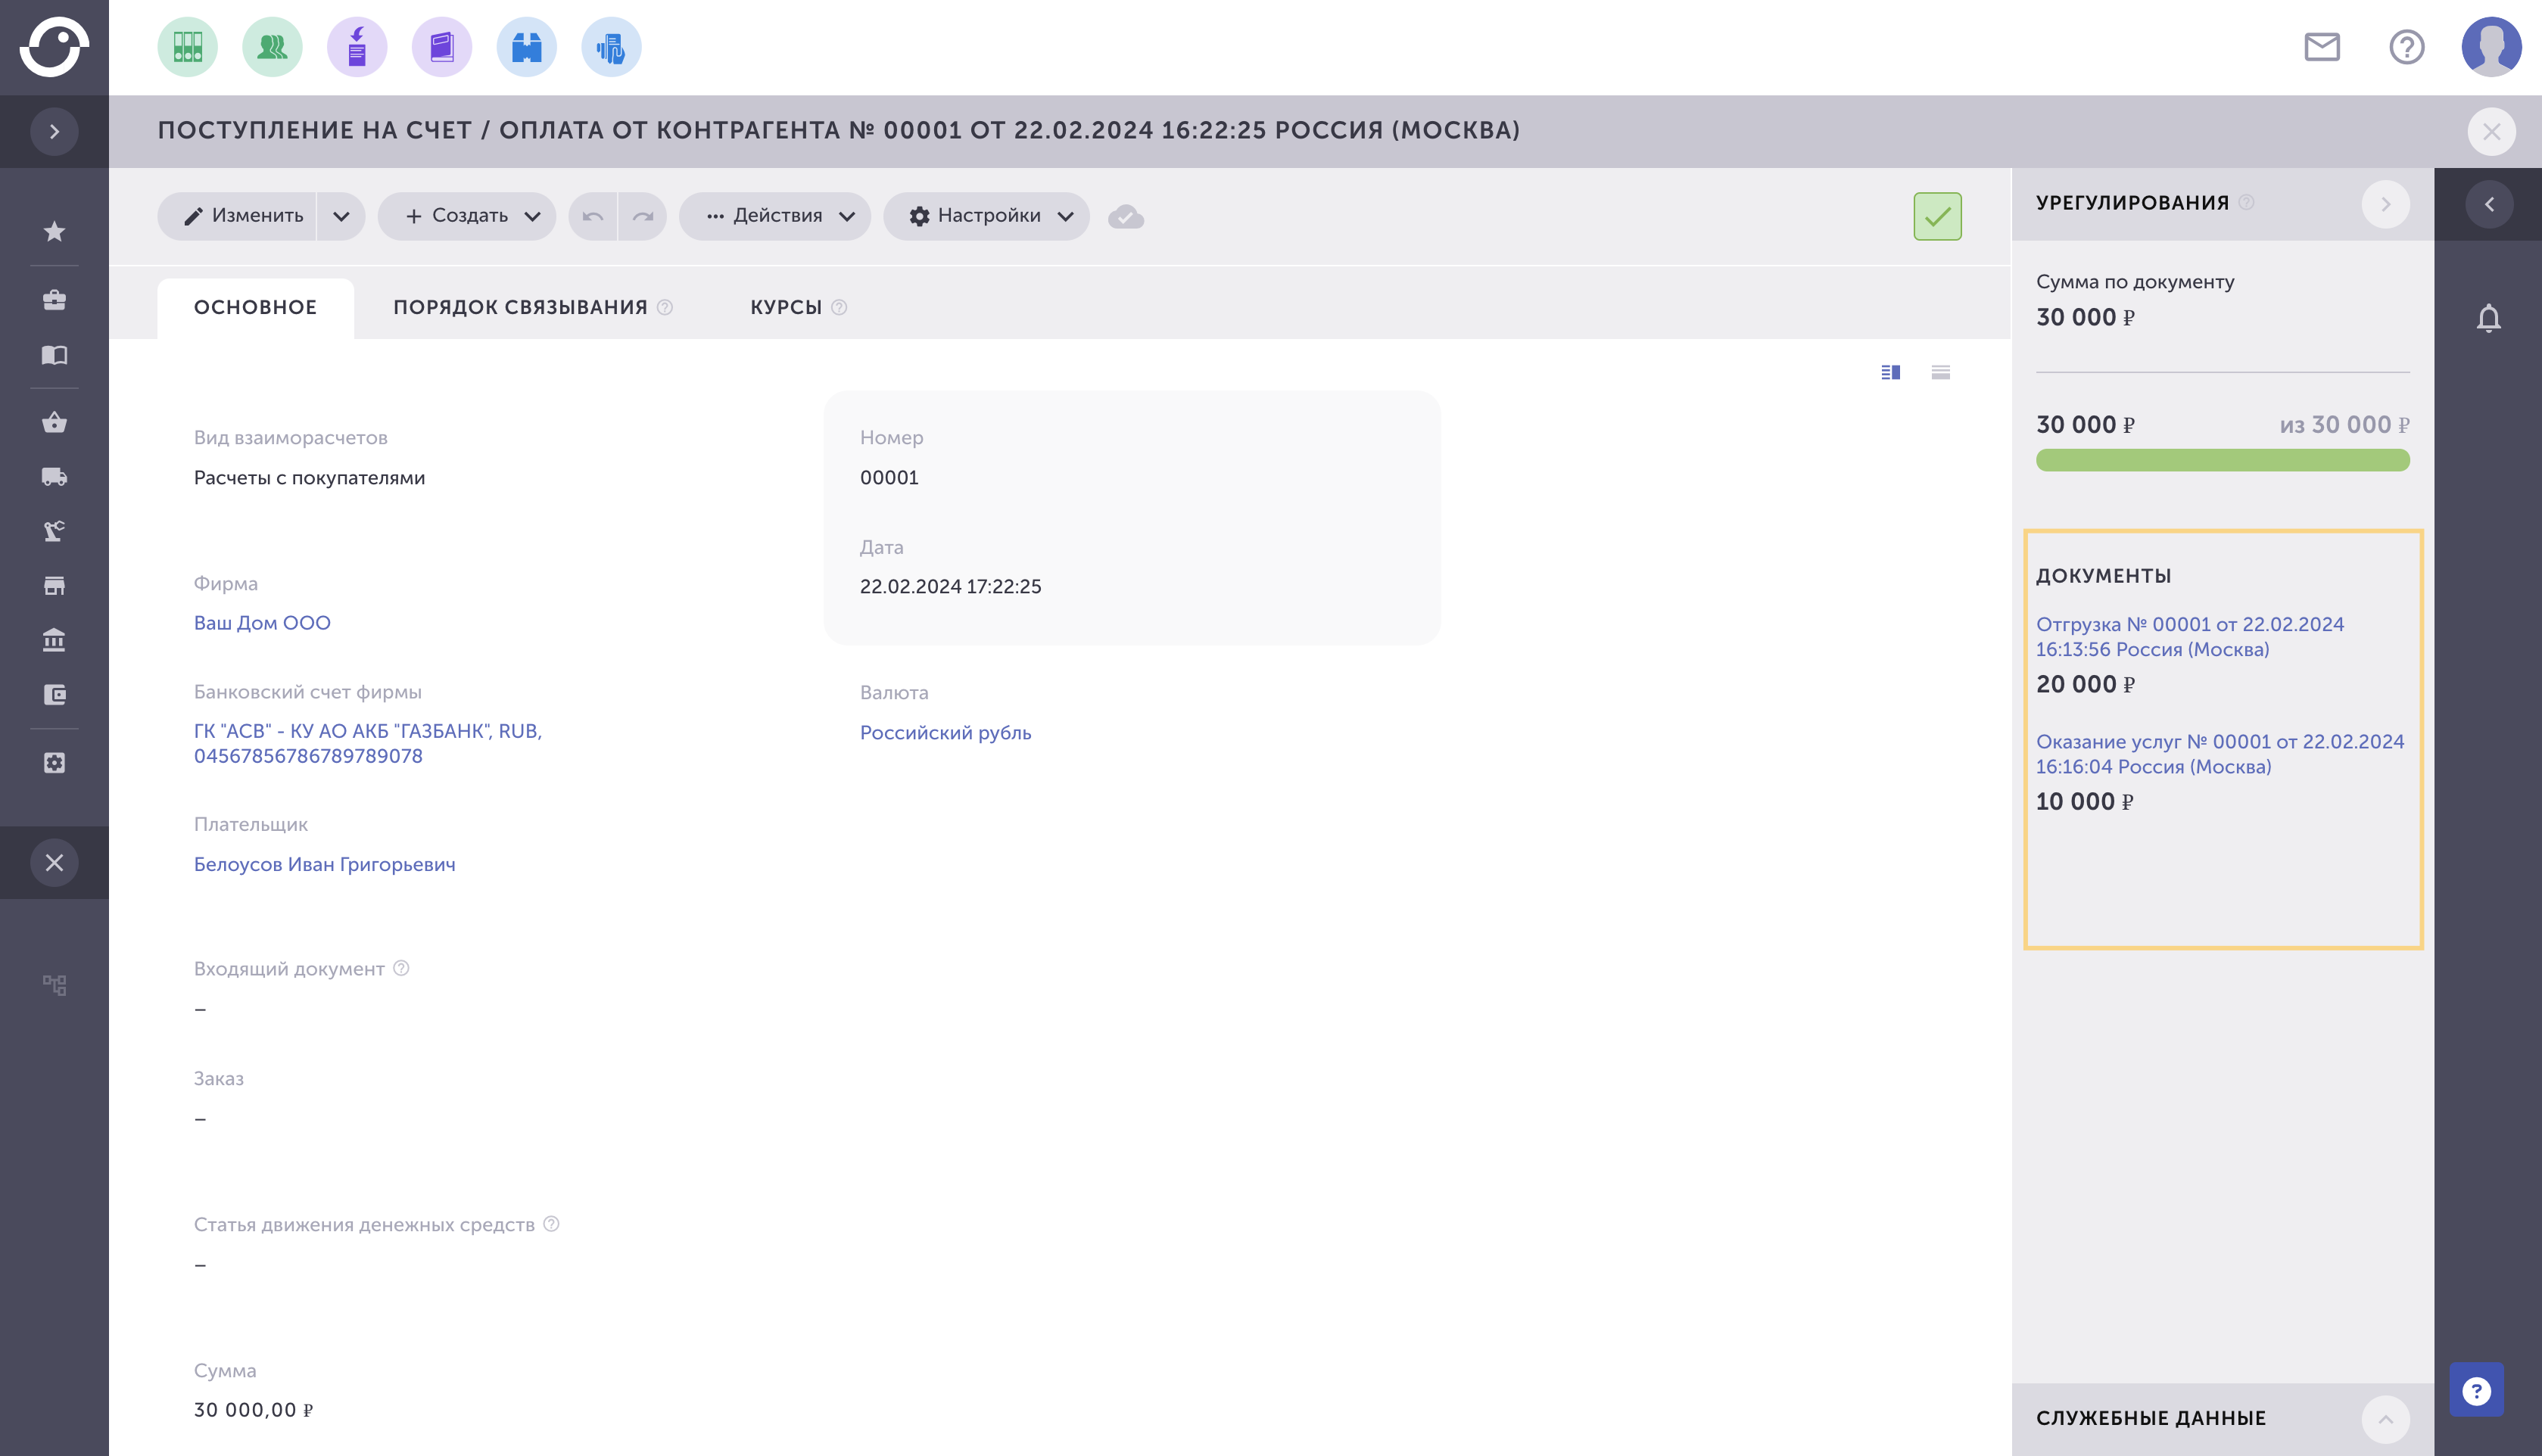Screen dimensions: 2542x1456
Task: Open the store icon in sidebar
Action: [x=54, y=586]
